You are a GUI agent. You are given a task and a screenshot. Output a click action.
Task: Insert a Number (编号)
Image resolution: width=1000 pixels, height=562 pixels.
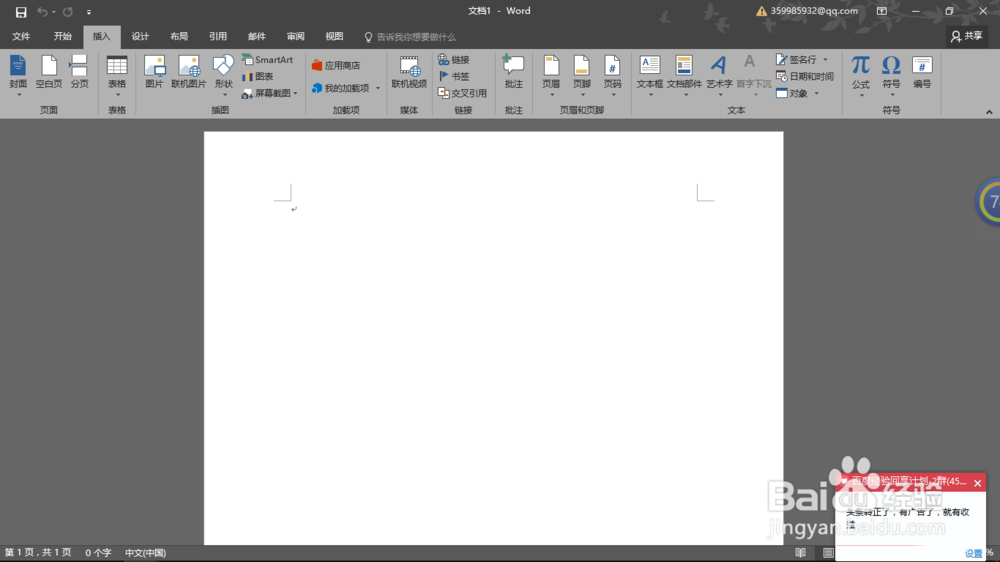point(922,72)
